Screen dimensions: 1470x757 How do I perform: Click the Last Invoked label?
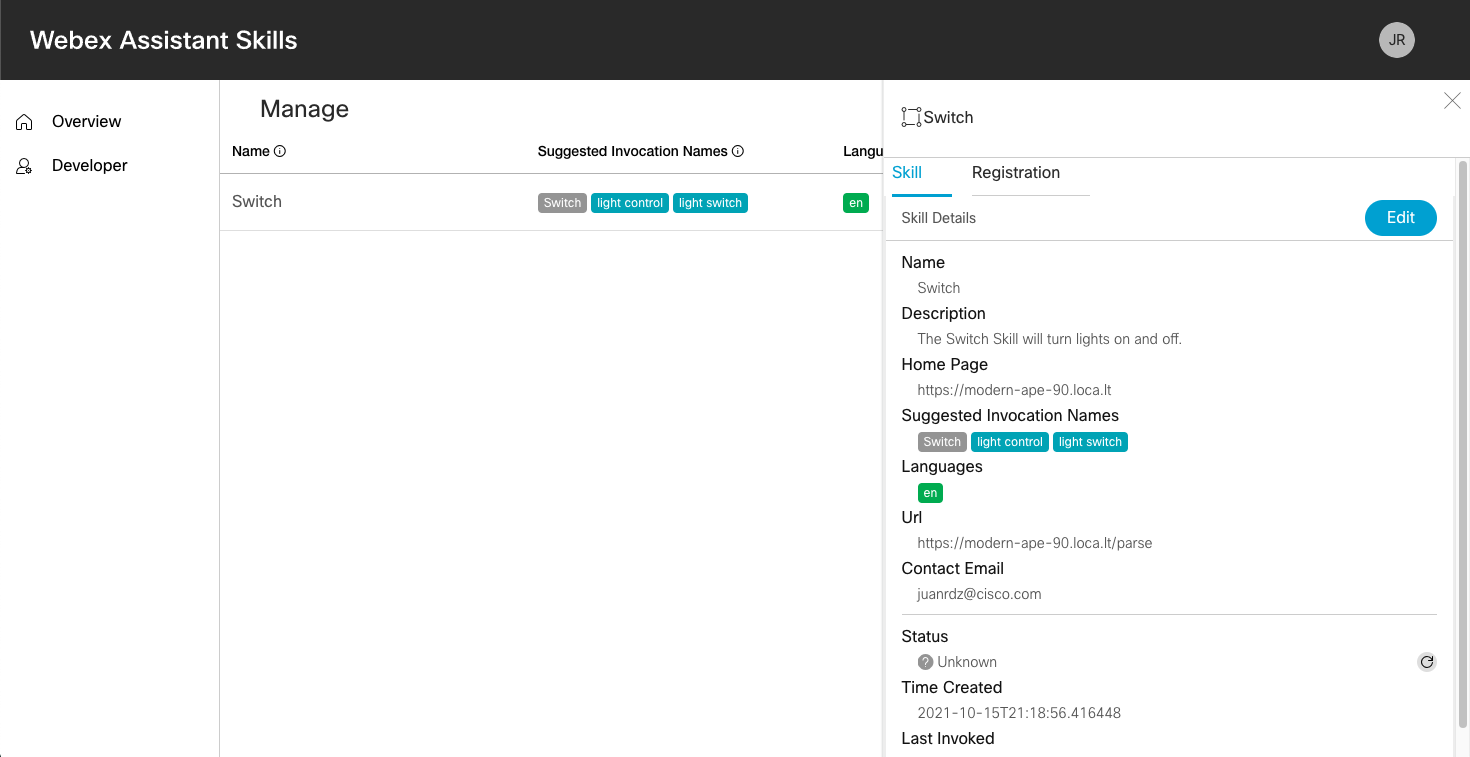[947, 739]
